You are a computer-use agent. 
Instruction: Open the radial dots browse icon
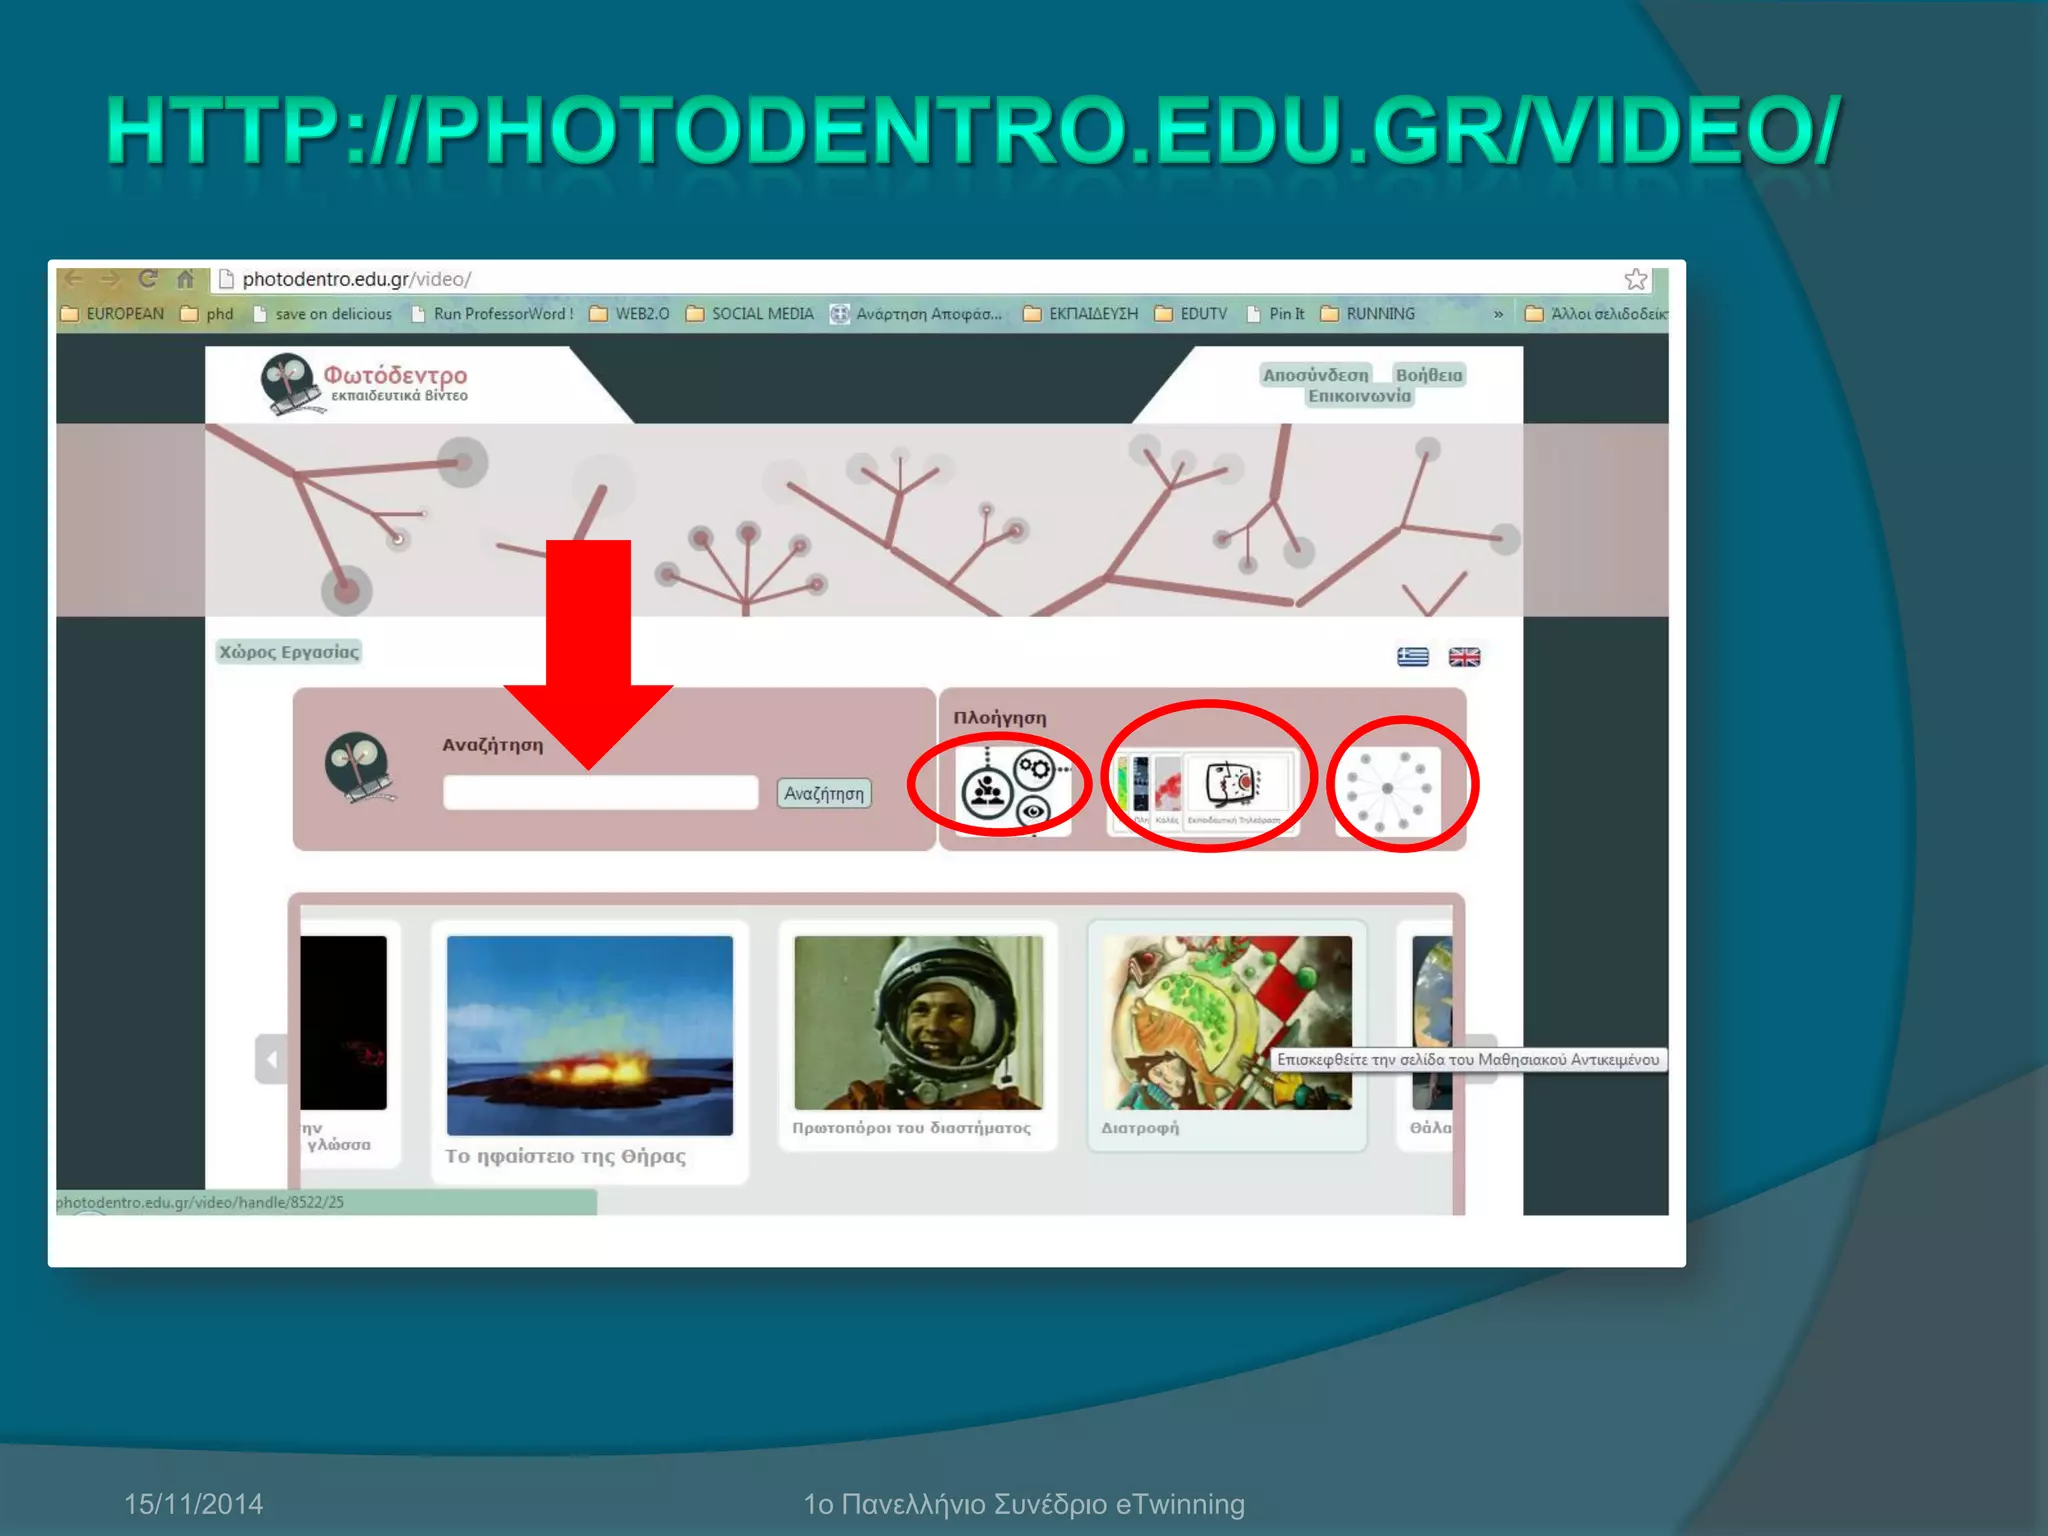pos(1390,789)
